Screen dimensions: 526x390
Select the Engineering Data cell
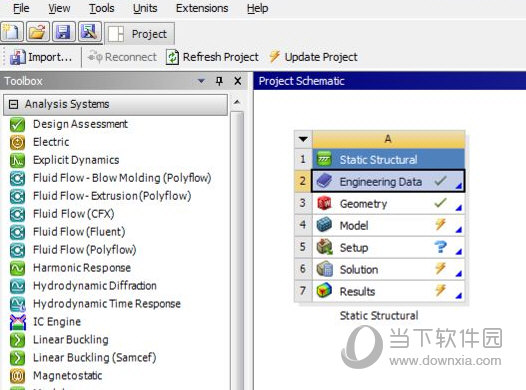point(388,181)
